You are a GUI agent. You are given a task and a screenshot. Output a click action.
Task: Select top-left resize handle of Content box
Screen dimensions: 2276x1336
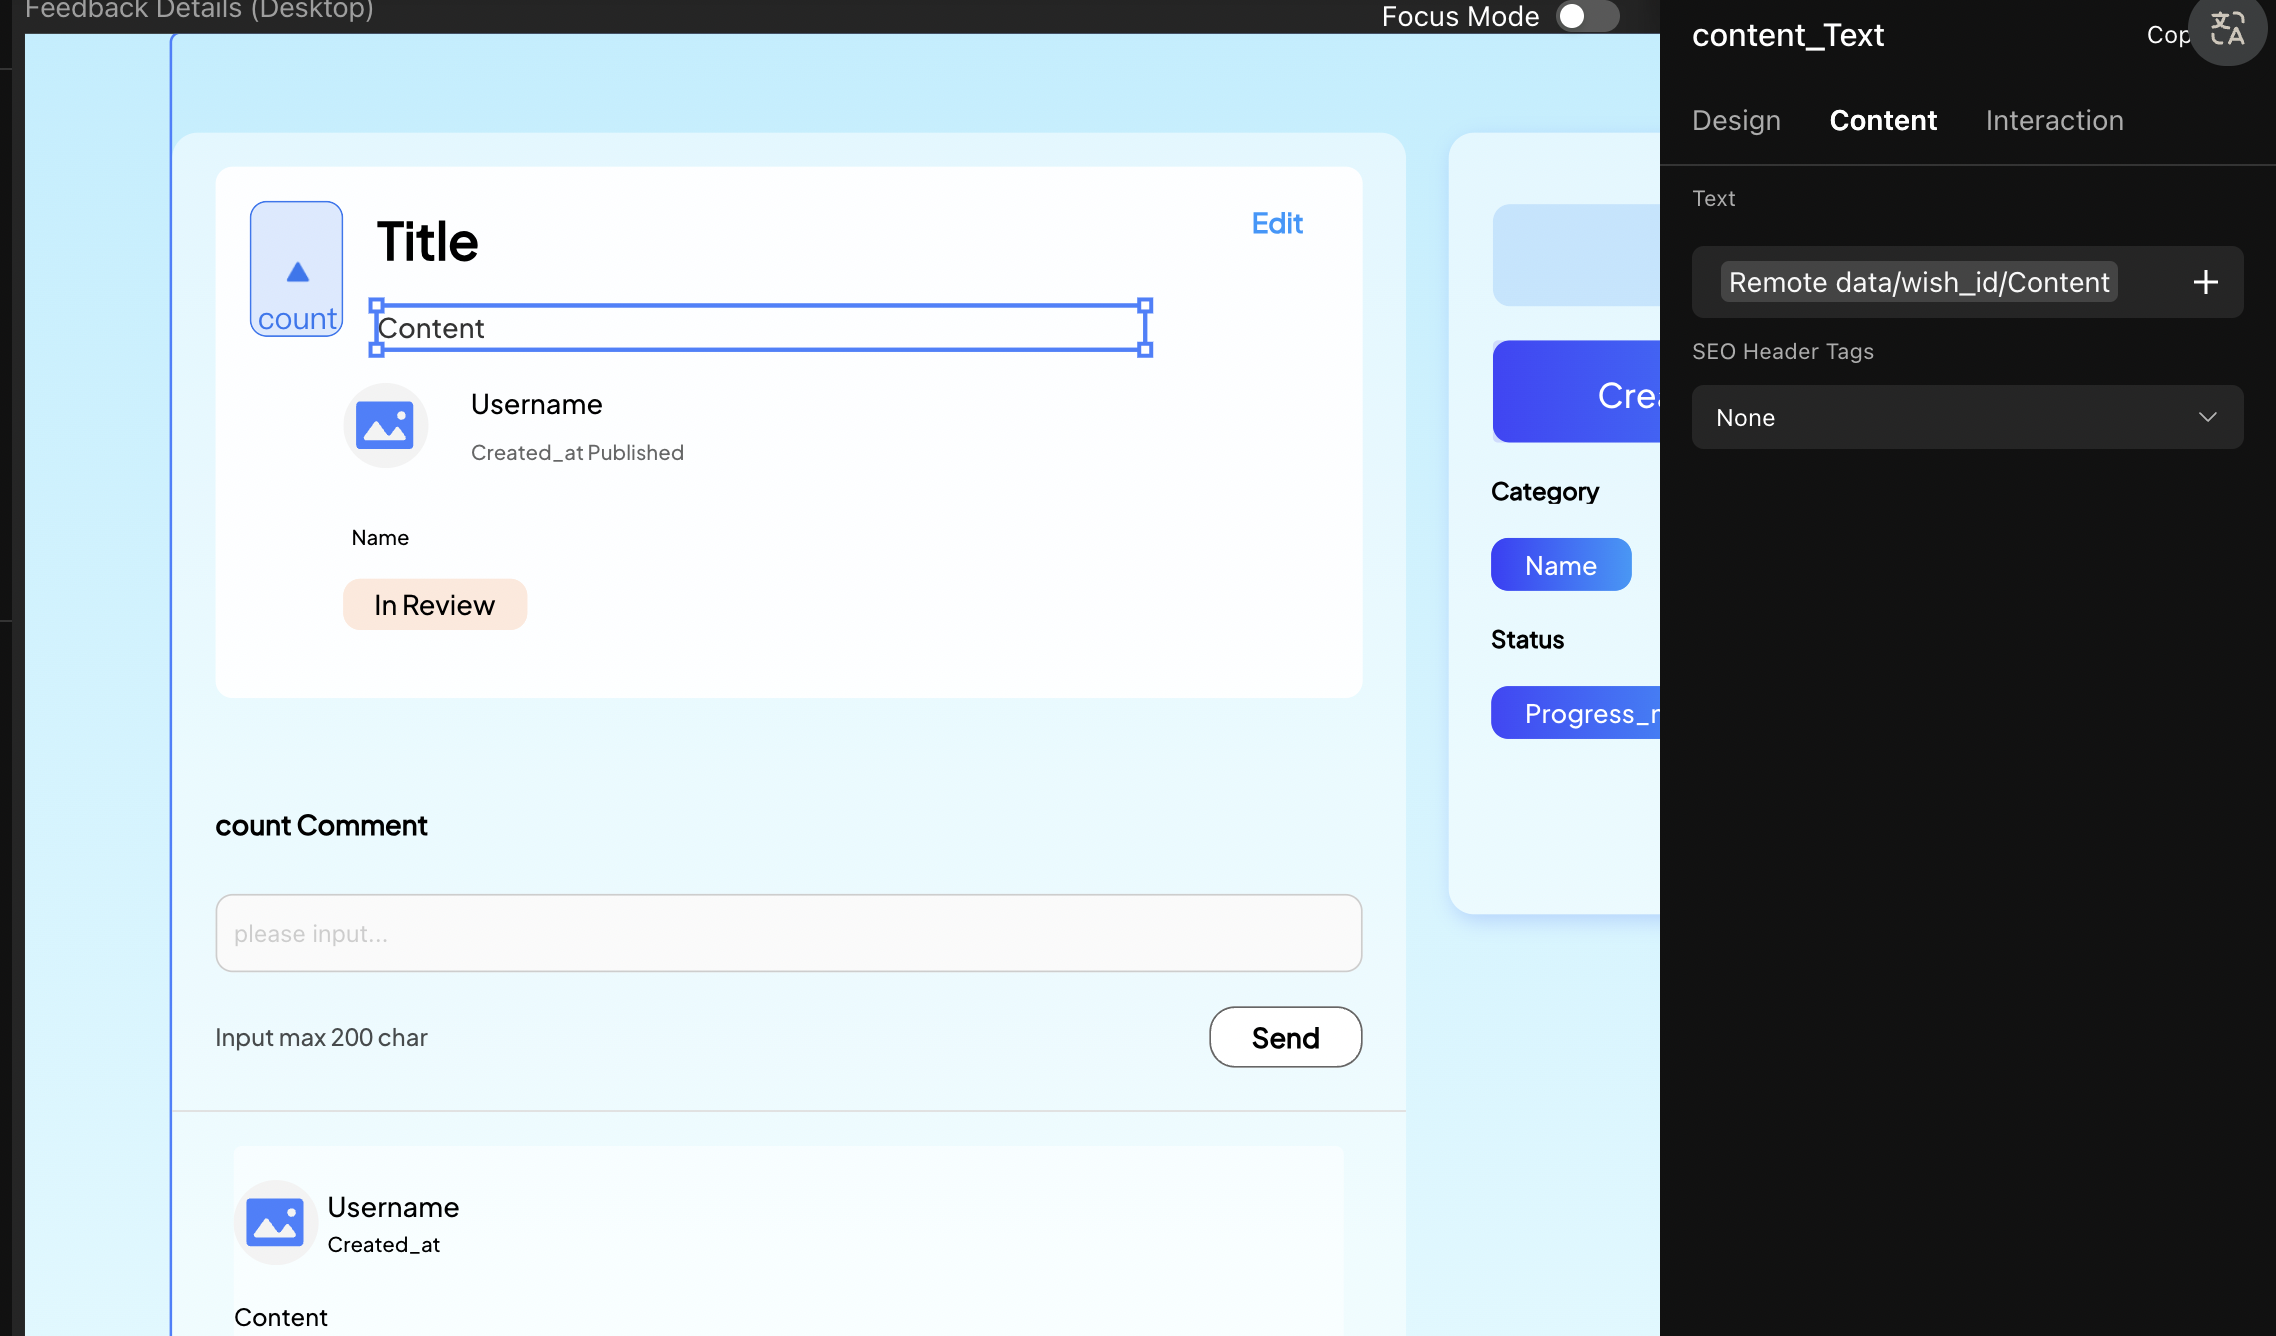point(377,305)
